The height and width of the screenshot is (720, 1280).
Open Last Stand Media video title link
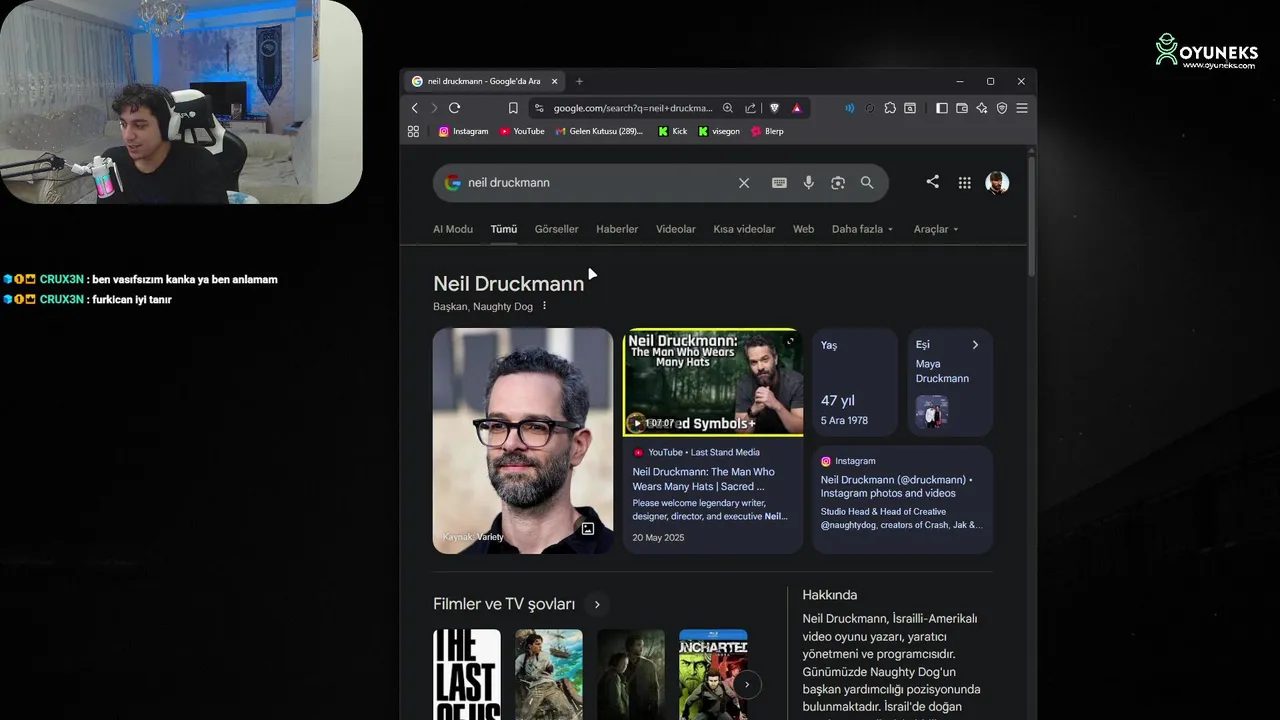tap(703, 479)
